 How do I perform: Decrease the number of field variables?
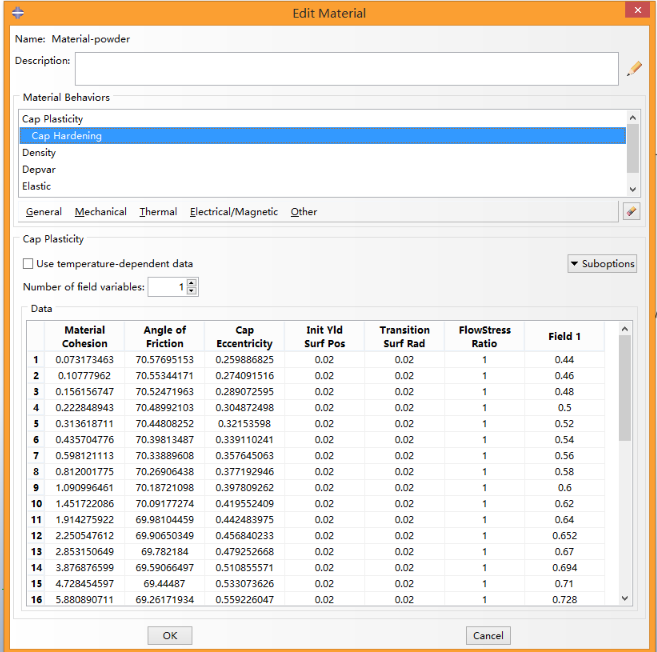point(192,292)
